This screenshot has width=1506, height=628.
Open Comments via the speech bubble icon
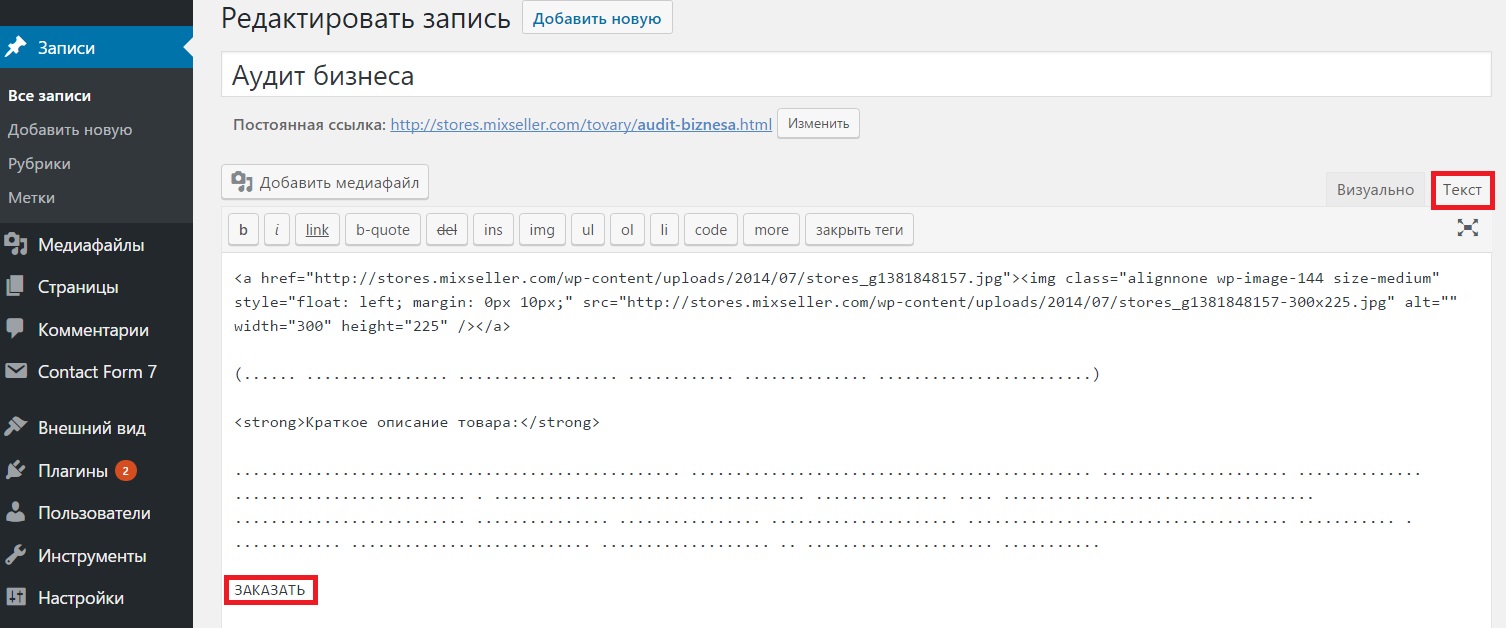point(16,329)
